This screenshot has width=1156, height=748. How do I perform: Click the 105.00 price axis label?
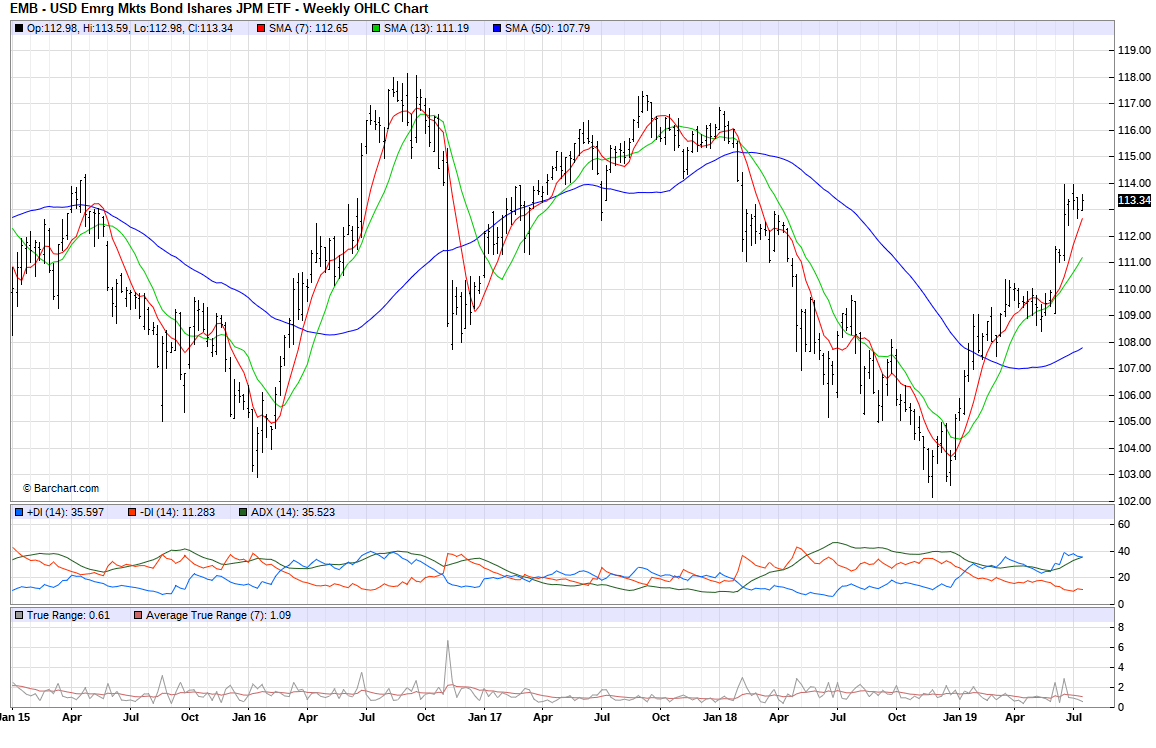coord(1134,422)
